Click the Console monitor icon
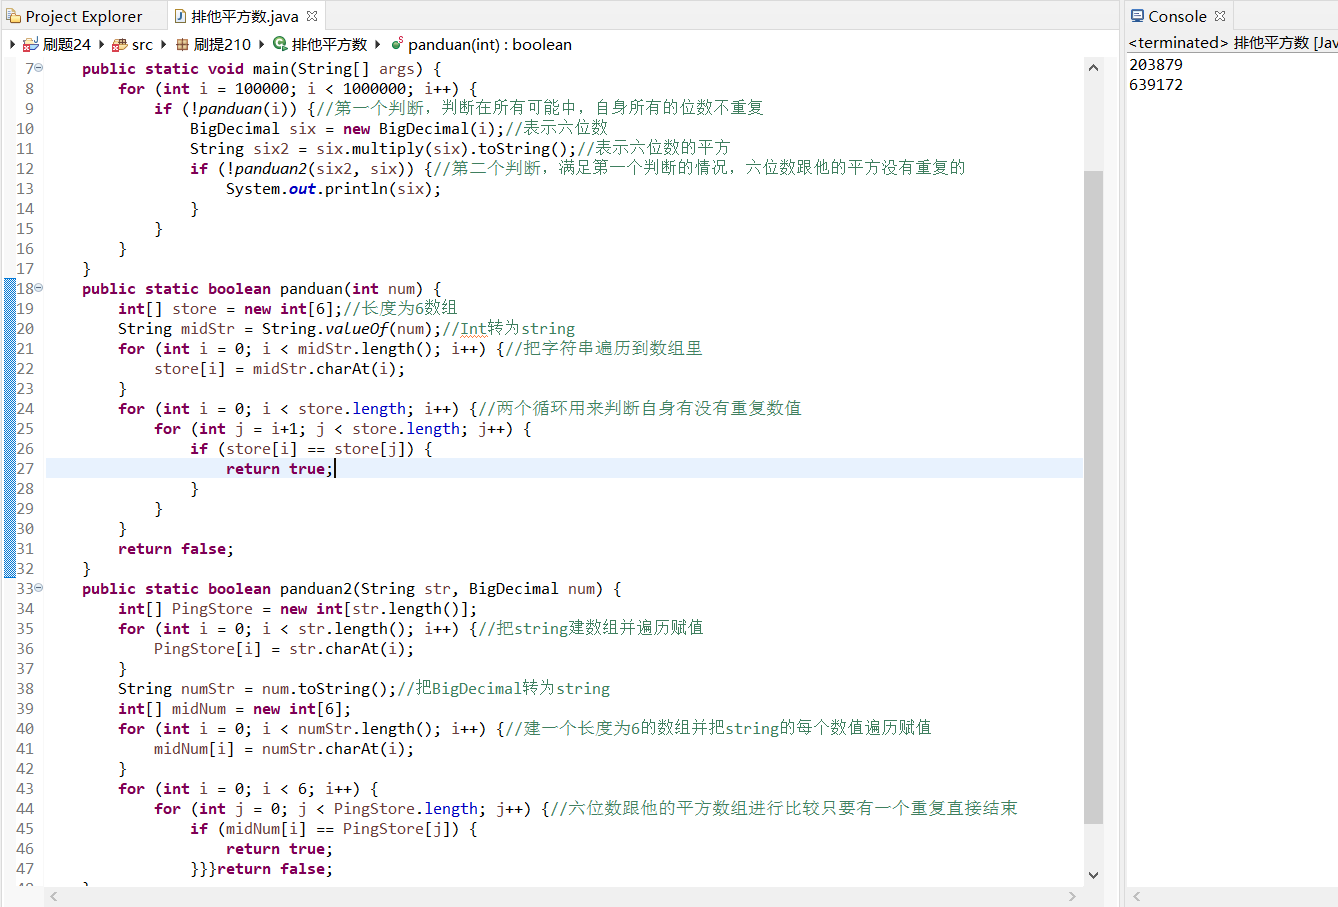The height and width of the screenshot is (907, 1338). pos(1138,16)
